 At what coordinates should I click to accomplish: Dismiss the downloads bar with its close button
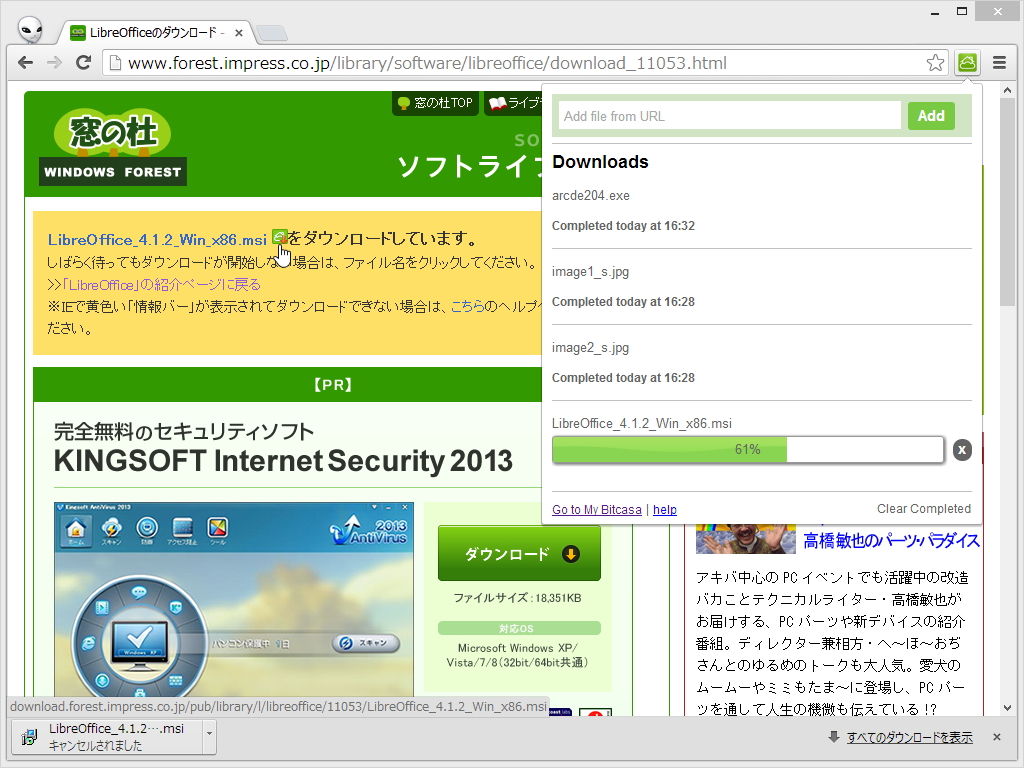pos(995,736)
